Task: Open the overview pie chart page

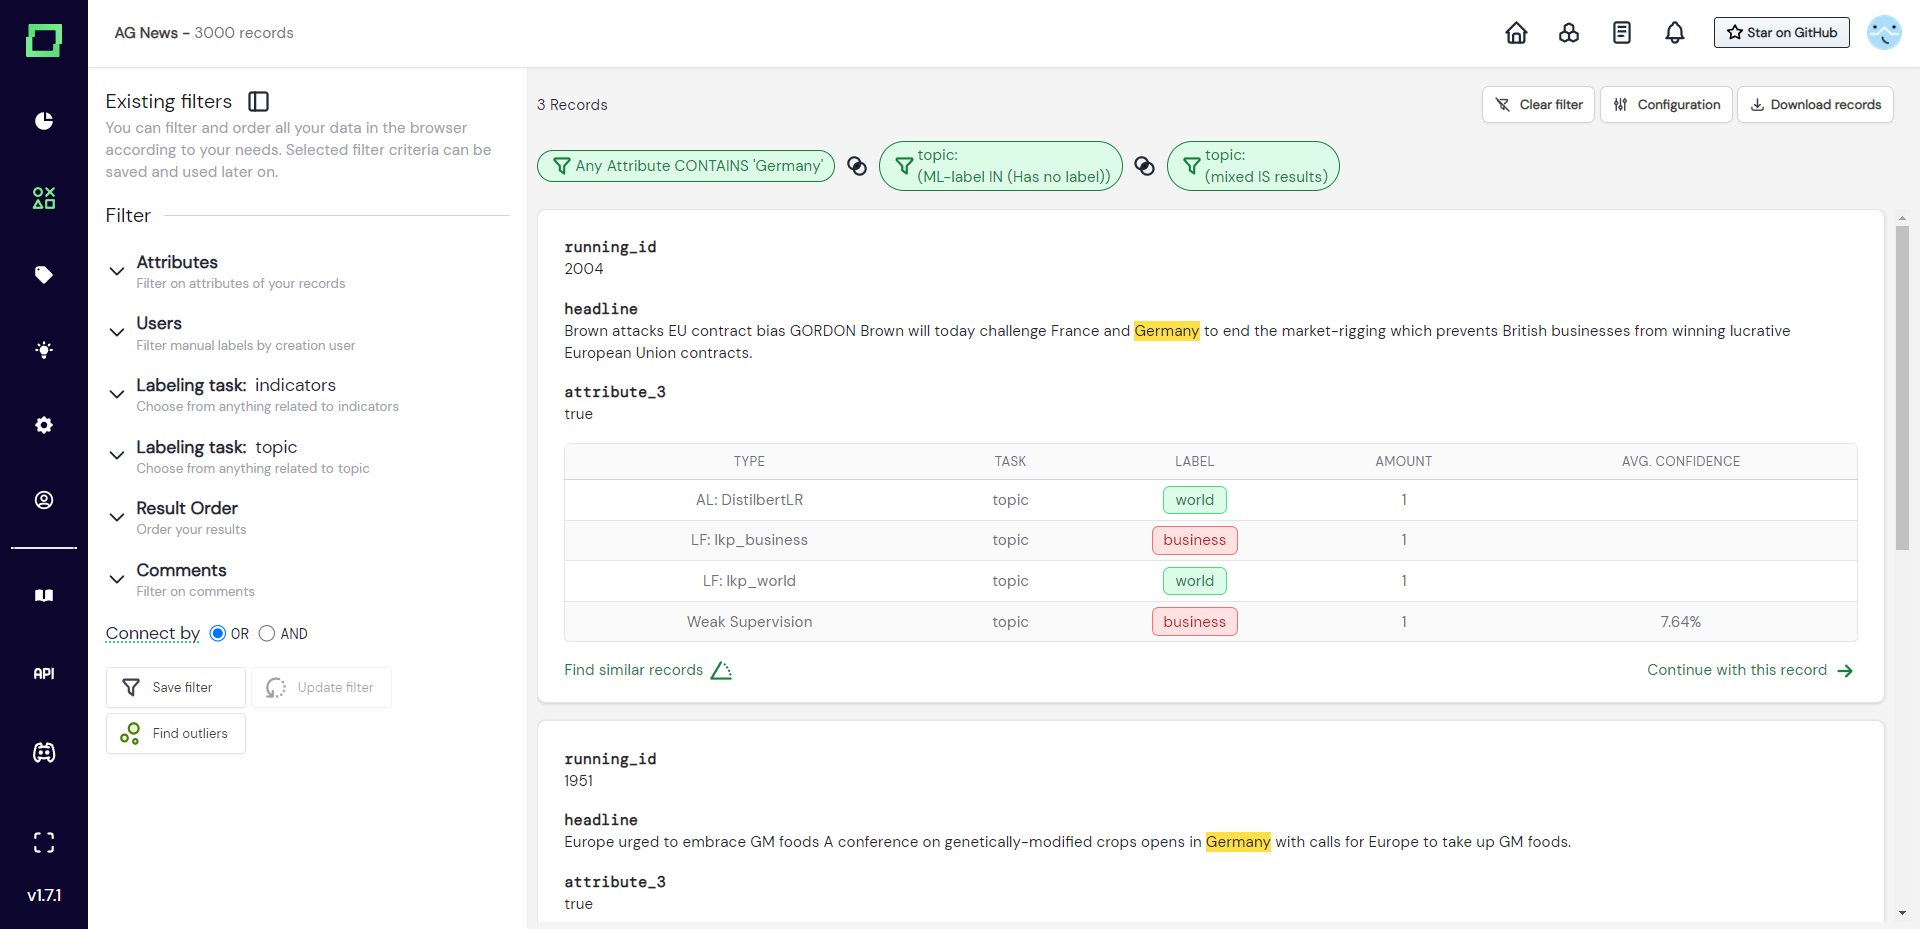Action: coord(44,121)
